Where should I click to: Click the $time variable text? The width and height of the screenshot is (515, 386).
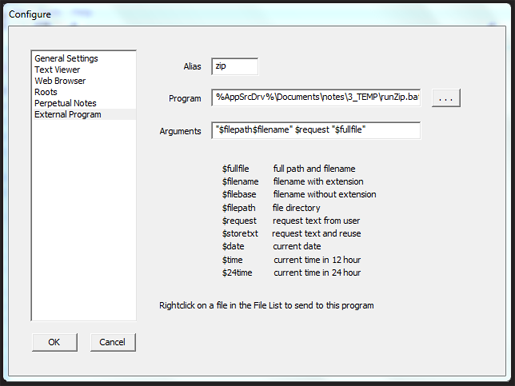(x=232, y=260)
